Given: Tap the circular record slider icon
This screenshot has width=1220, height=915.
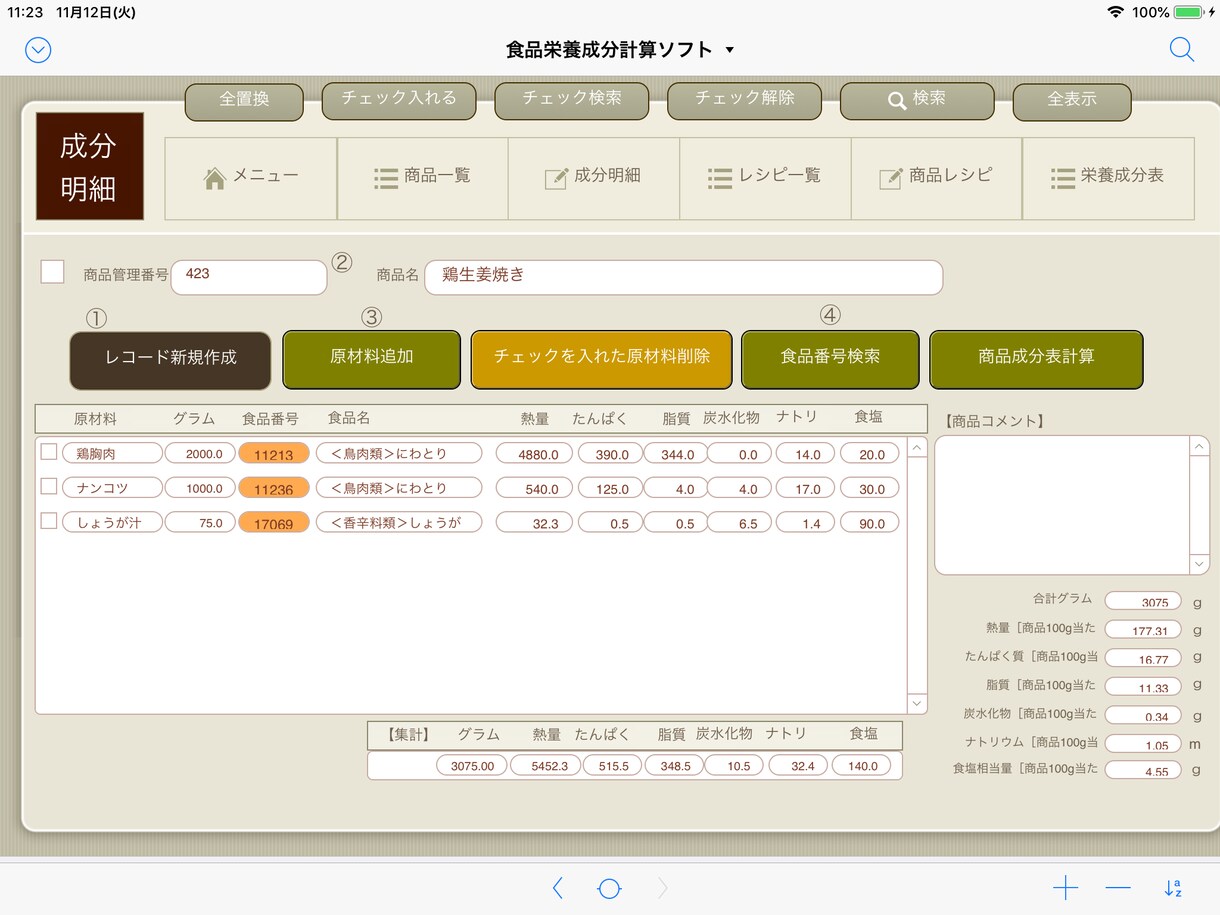Looking at the screenshot, I should pos(609,888).
